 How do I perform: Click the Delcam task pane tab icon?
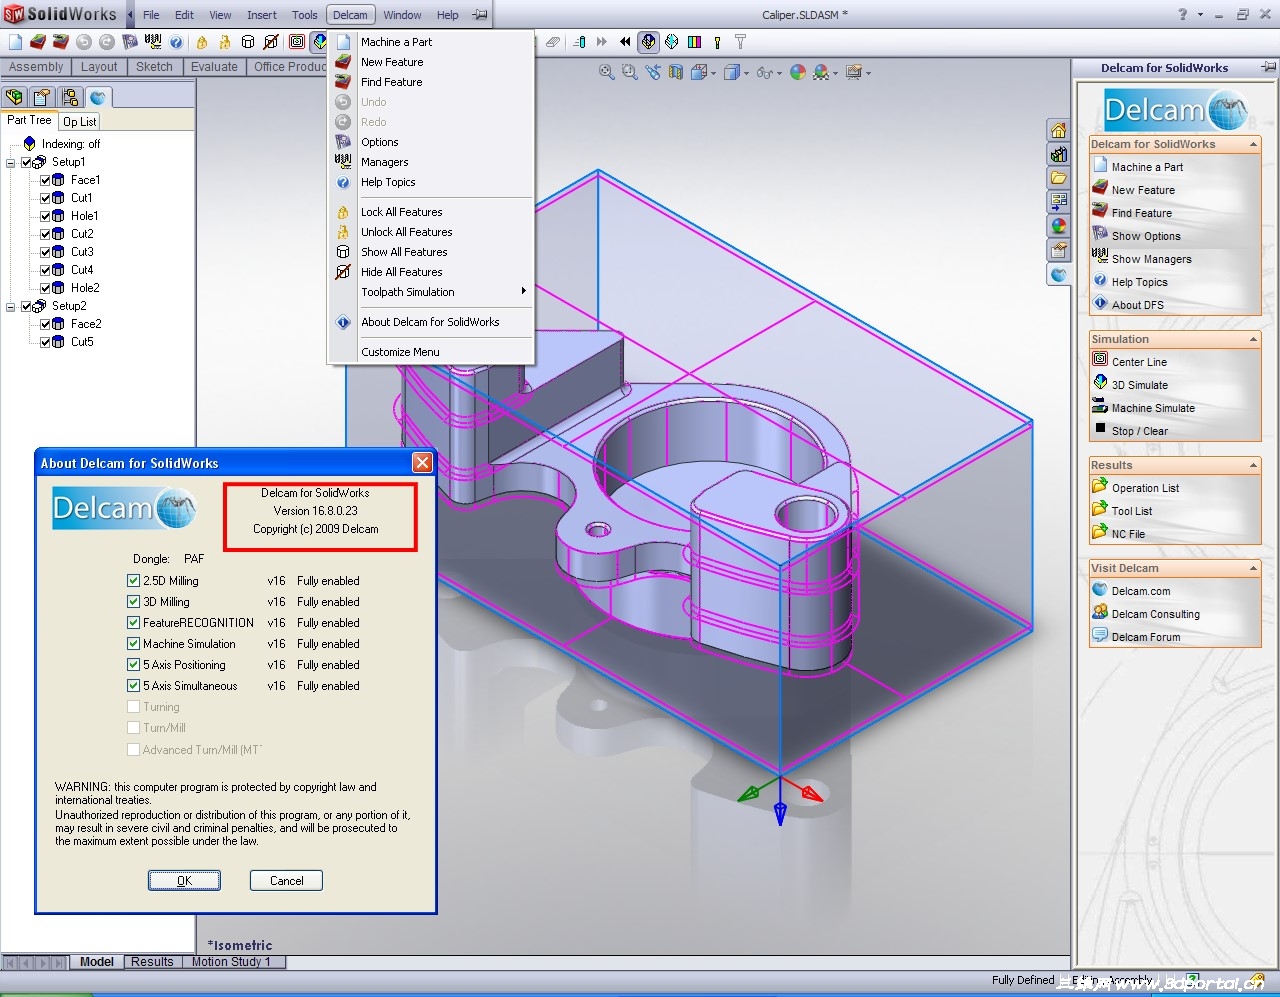(x=1059, y=274)
